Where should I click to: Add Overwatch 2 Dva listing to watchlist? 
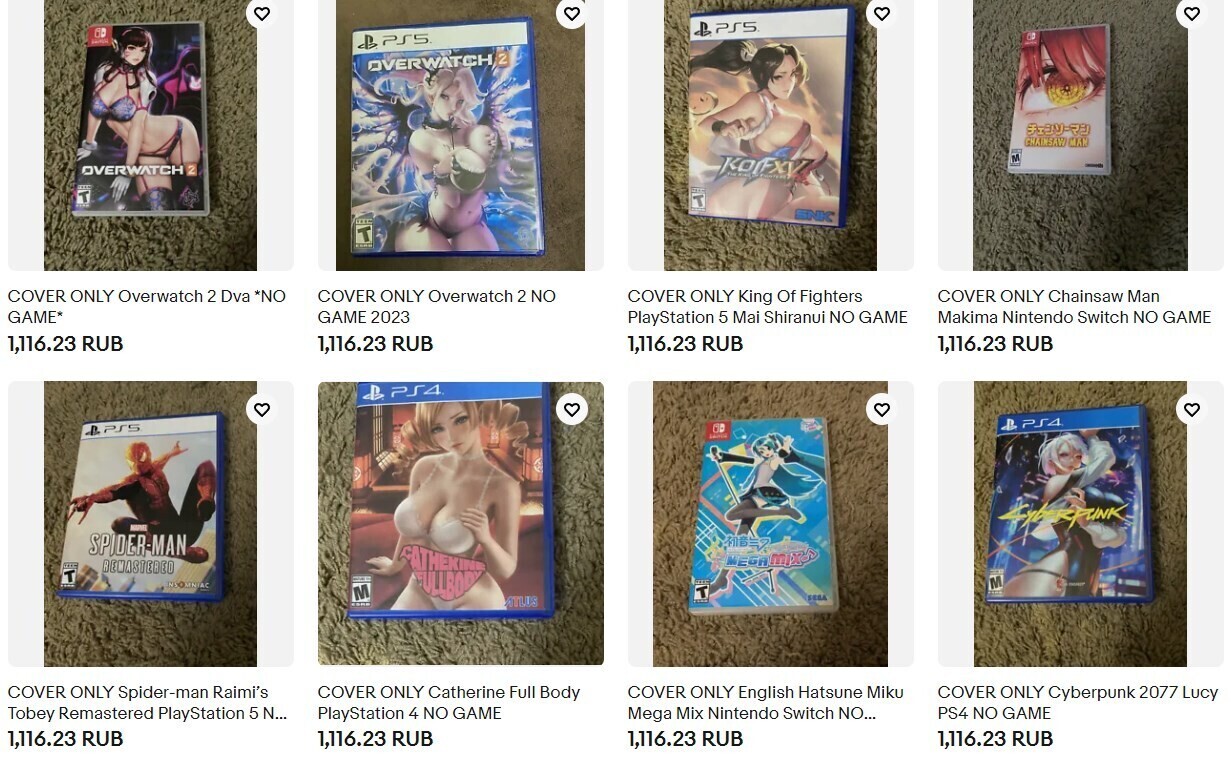(262, 13)
